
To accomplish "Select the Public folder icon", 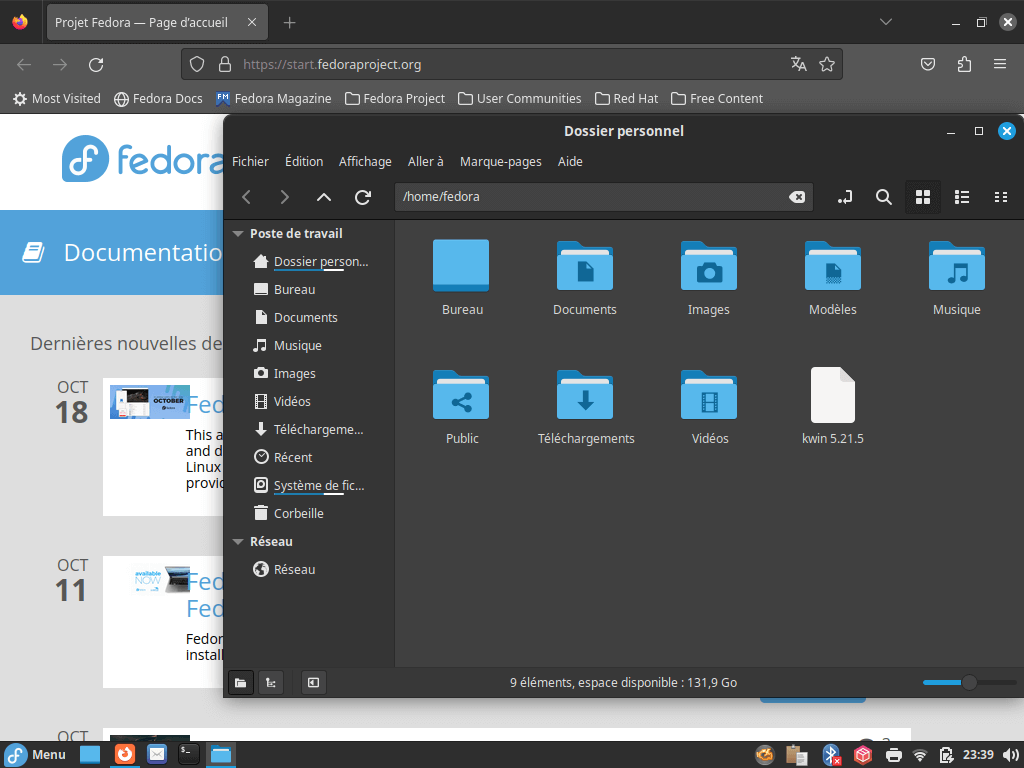I will click(461, 394).
